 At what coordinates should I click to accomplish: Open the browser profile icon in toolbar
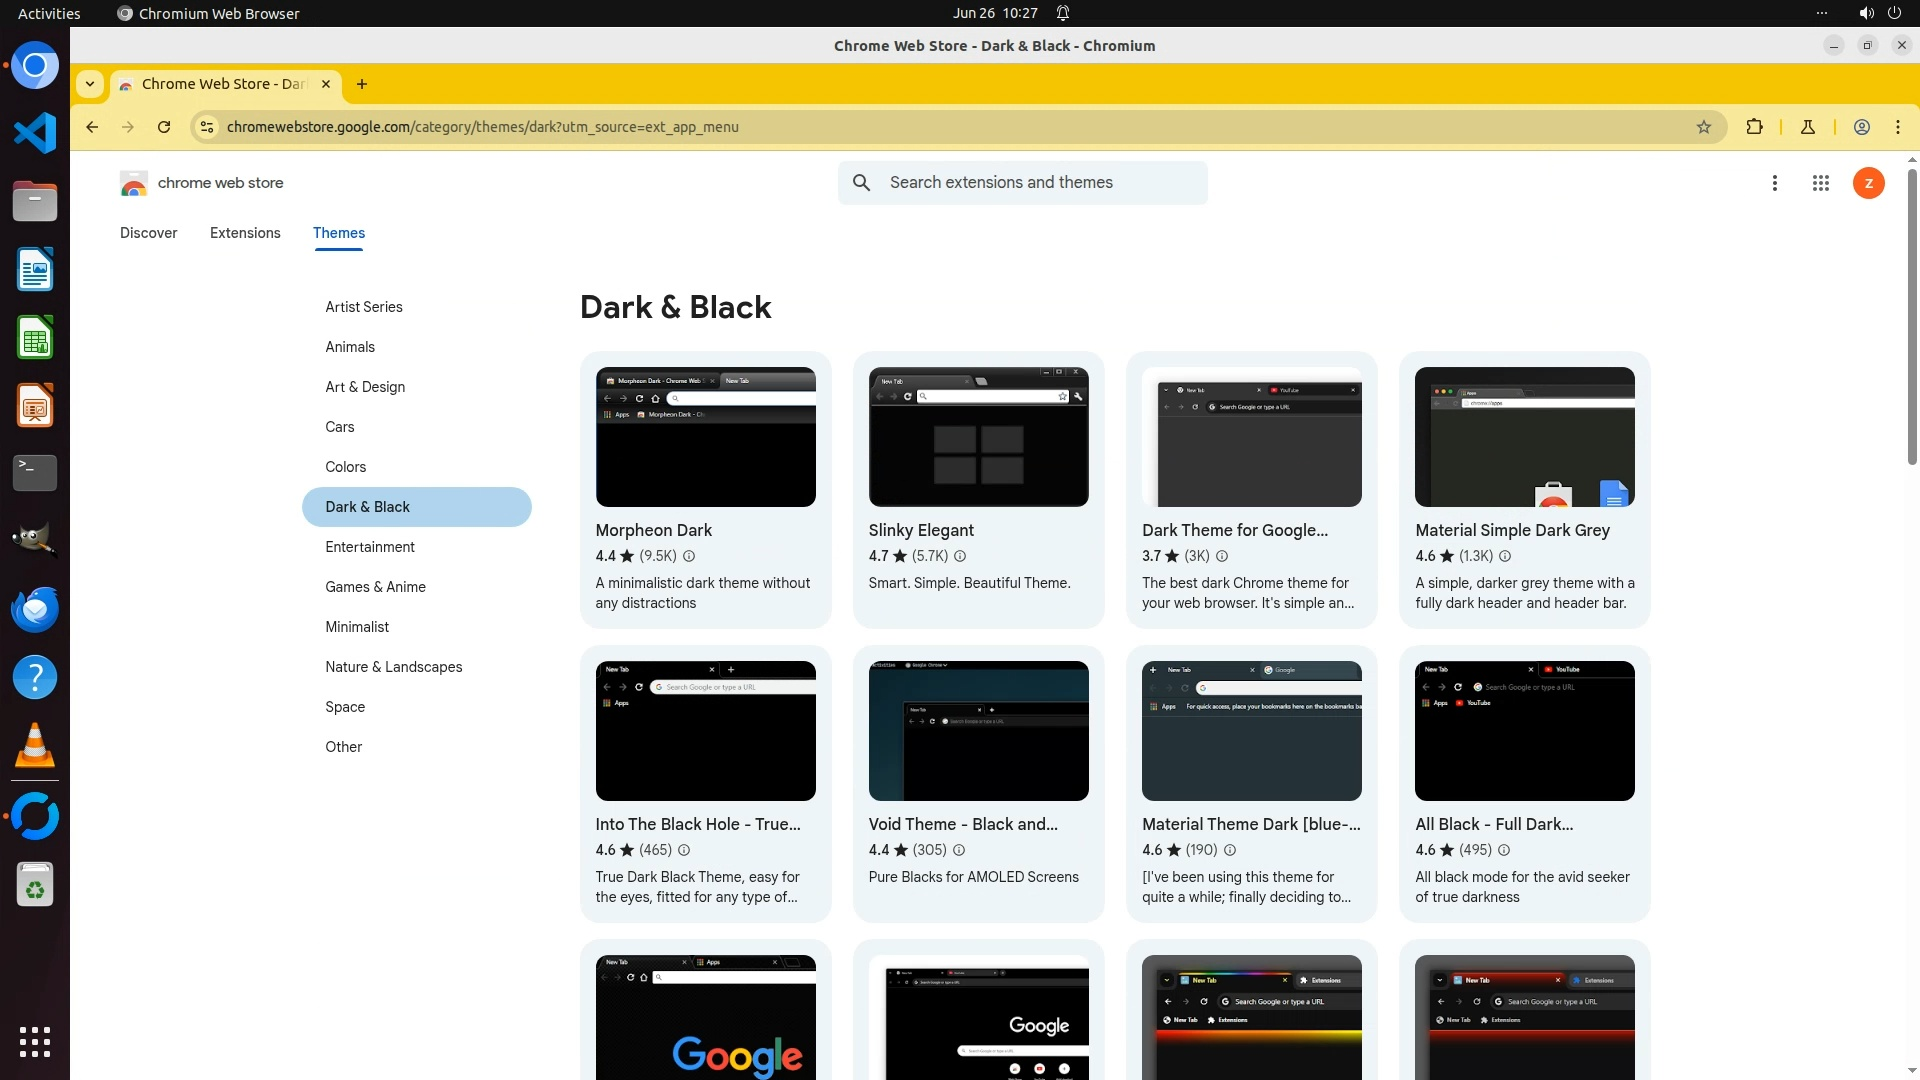point(1861,127)
